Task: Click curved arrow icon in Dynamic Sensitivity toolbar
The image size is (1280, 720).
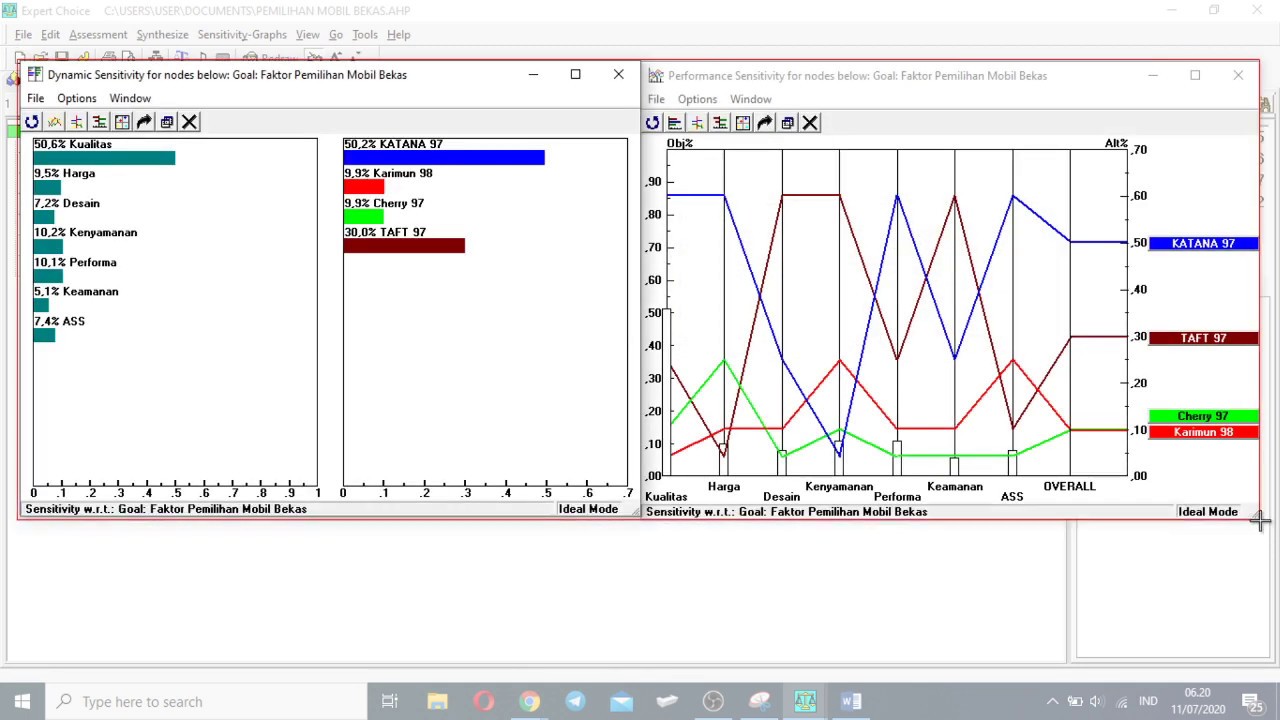Action: [x=144, y=122]
